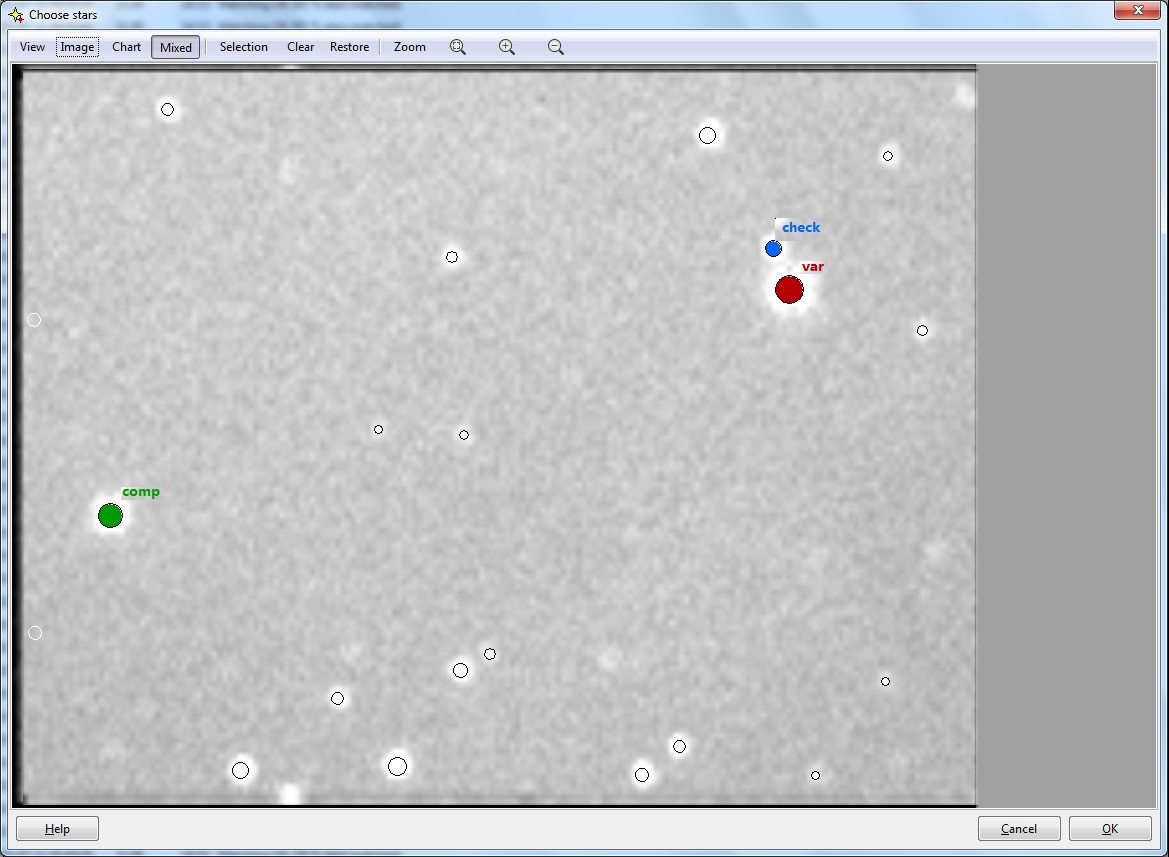Open the Help button

click(57, 829)
